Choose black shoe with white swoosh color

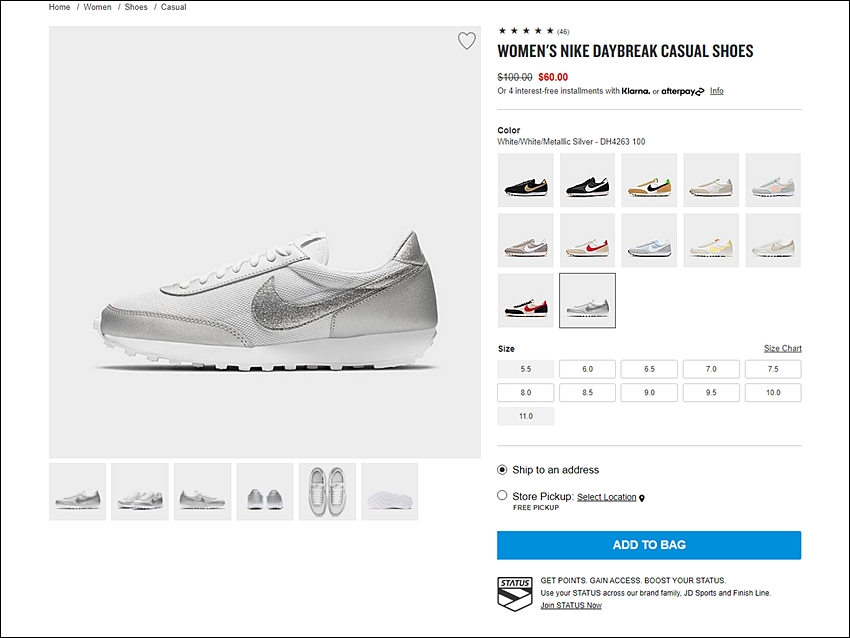click(x=587, y=180)
